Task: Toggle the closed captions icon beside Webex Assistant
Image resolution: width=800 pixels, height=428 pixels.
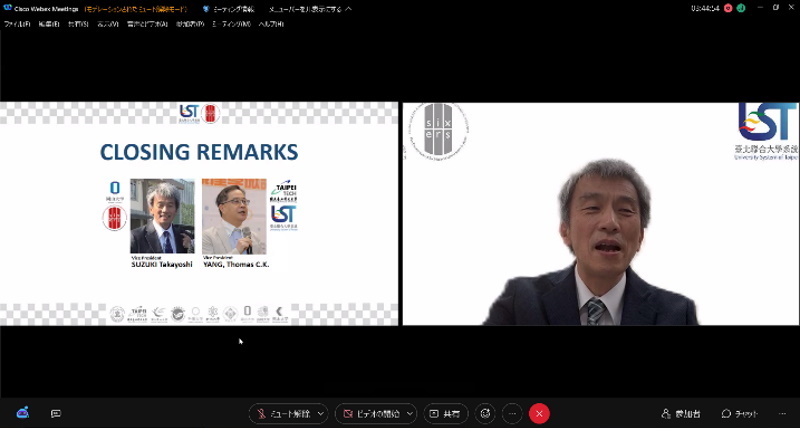Action: [56, 414]
